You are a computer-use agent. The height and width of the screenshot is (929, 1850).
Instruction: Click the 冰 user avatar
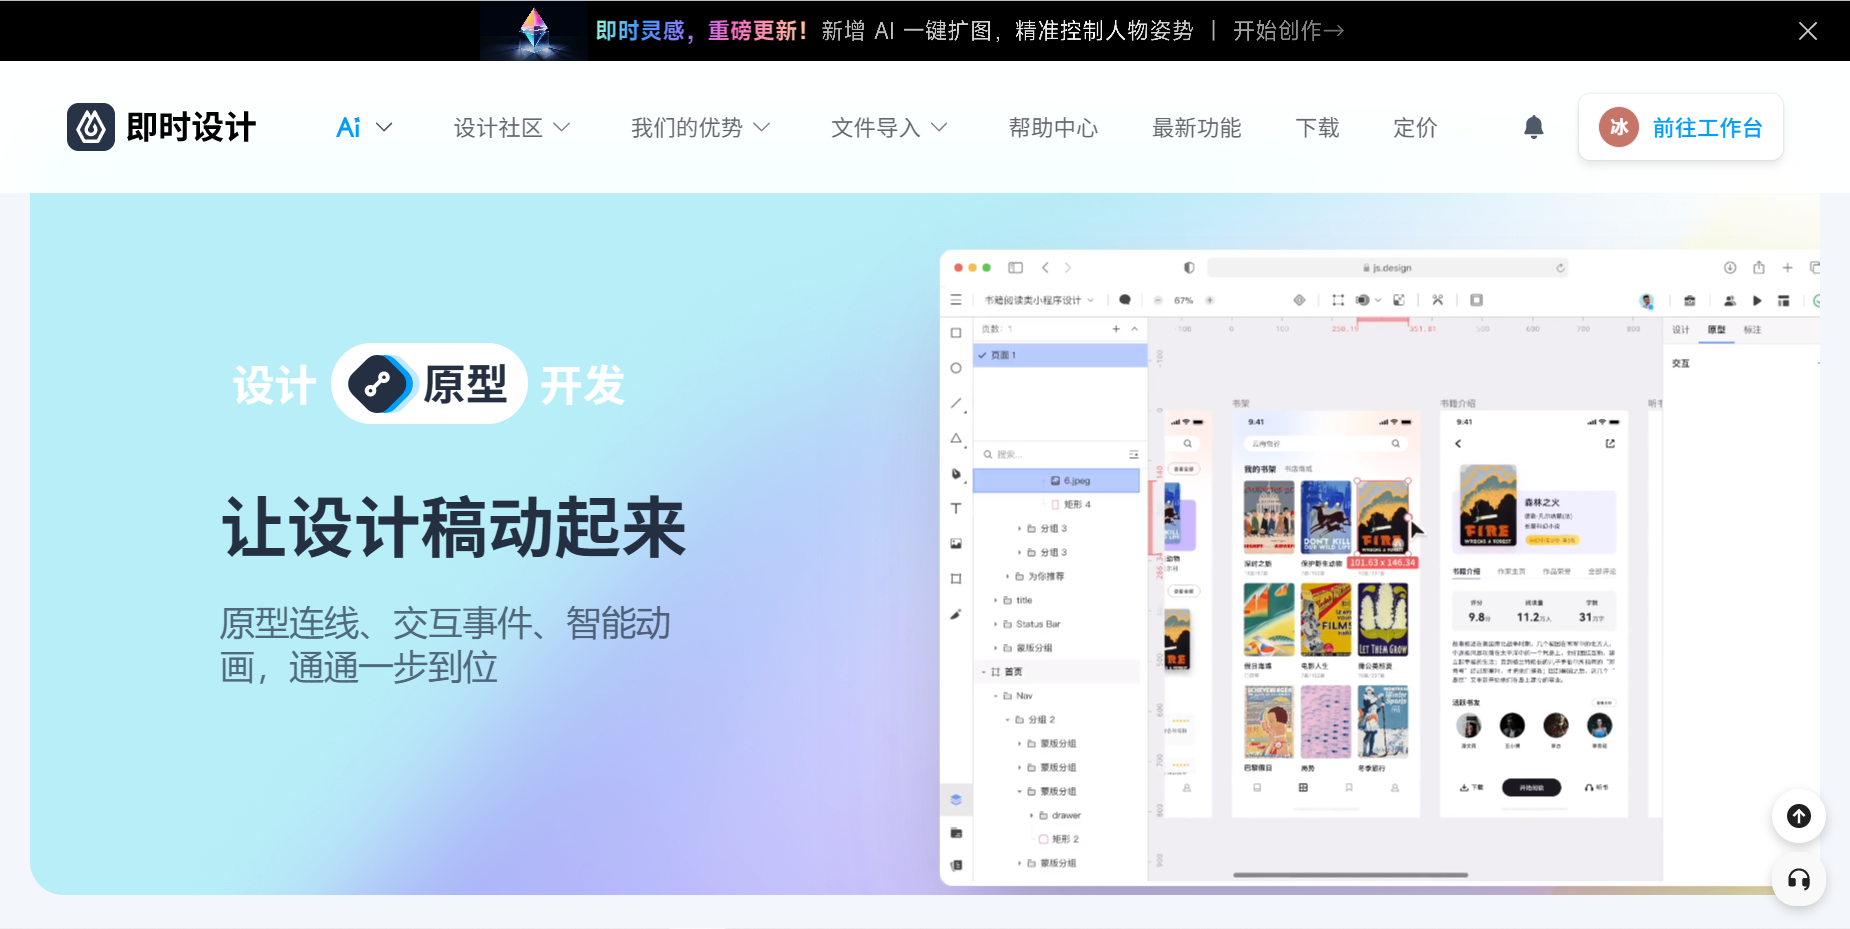click(x=1618, y=127)
